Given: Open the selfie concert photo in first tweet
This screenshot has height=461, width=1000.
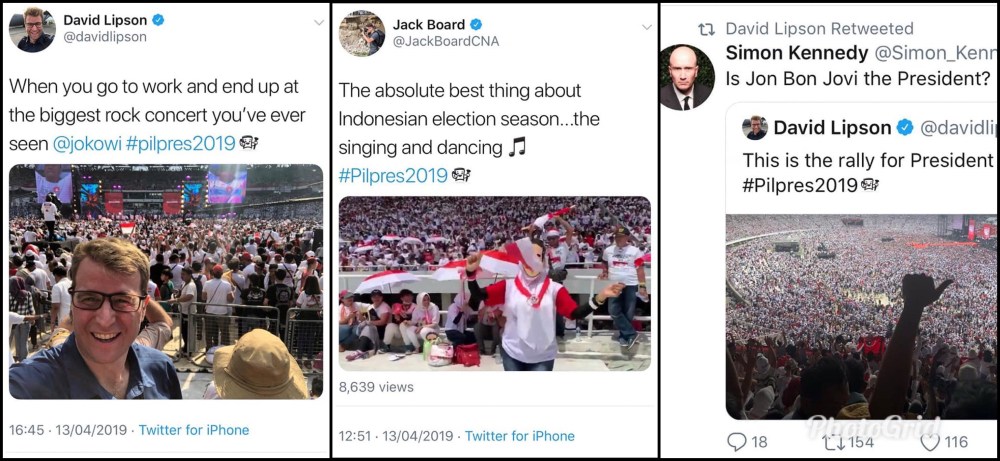Looking at the screenshot, I should 166,282.
